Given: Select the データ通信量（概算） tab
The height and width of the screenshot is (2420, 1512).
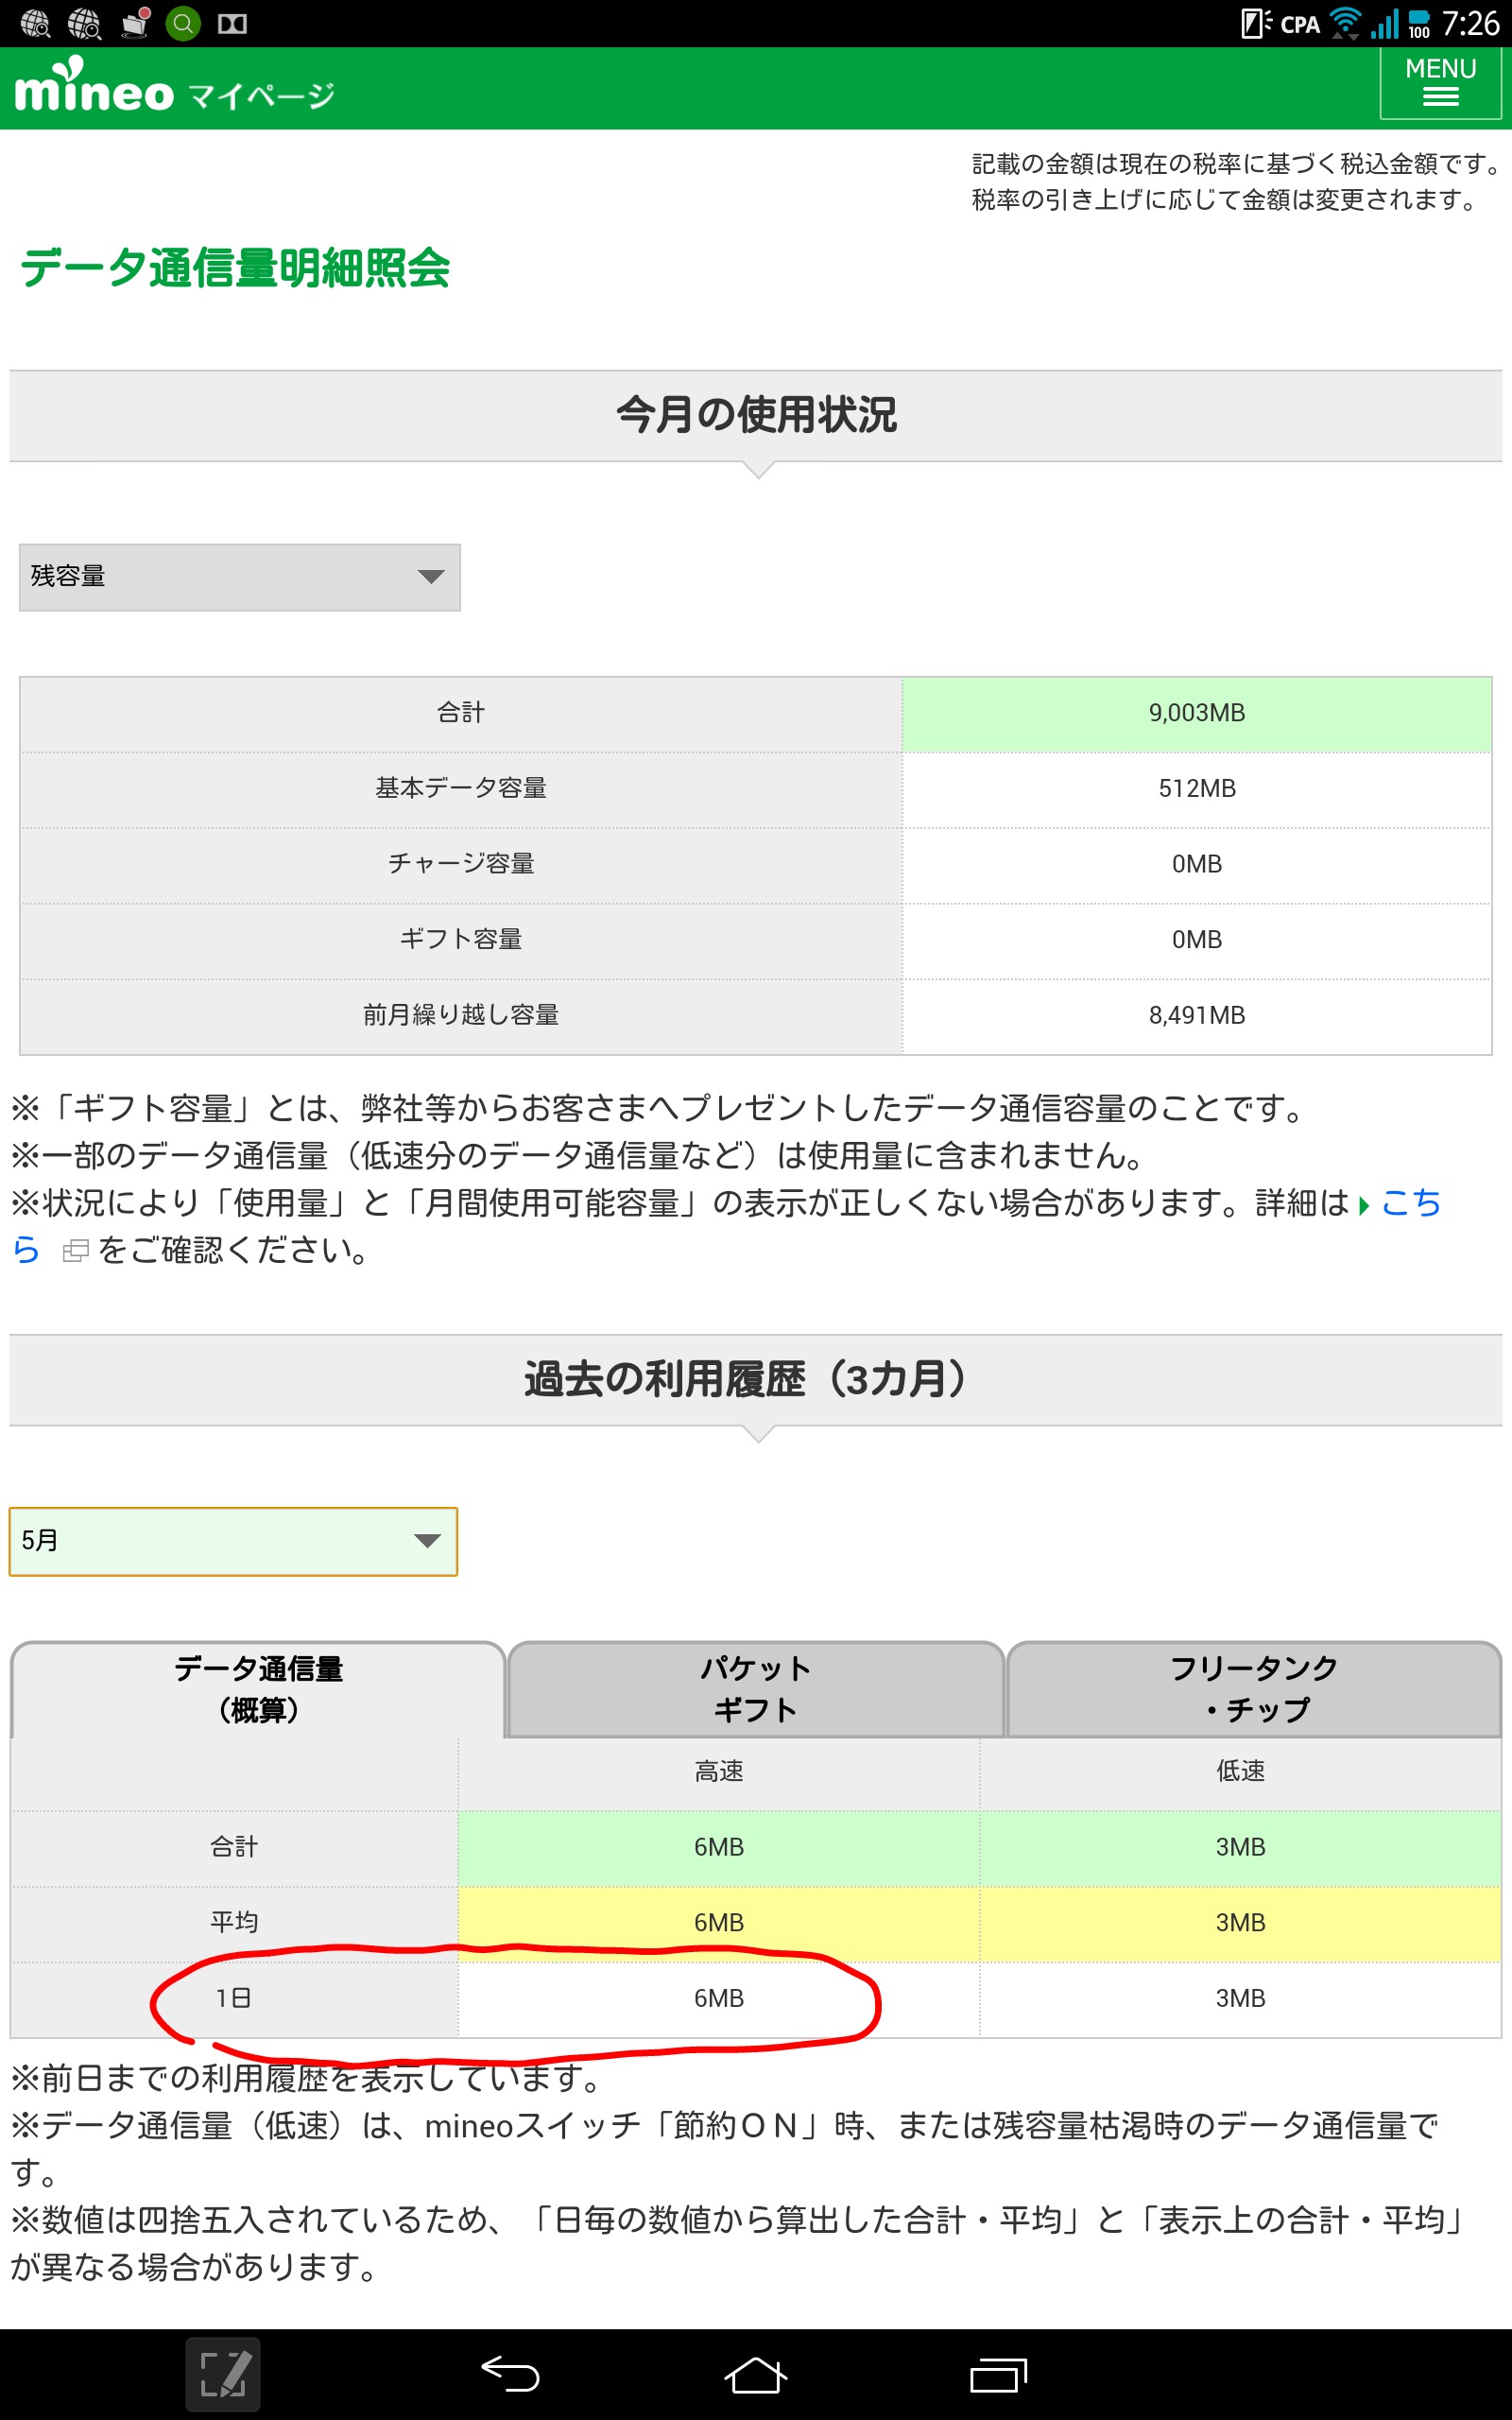Looking at the screenshot, I should pyautogui.click(x=258, y=1689).
